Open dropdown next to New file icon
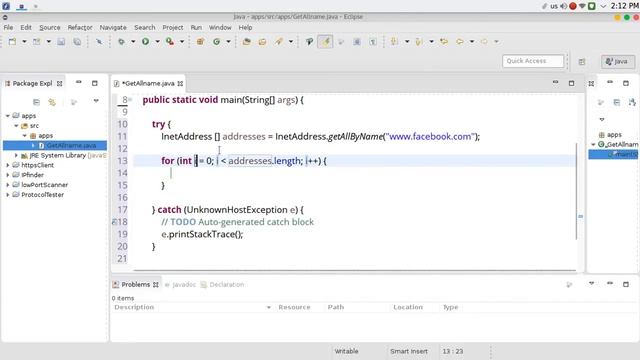Viewport: 640px width, 360px height. pyautogui.click(x=24, y=42)
